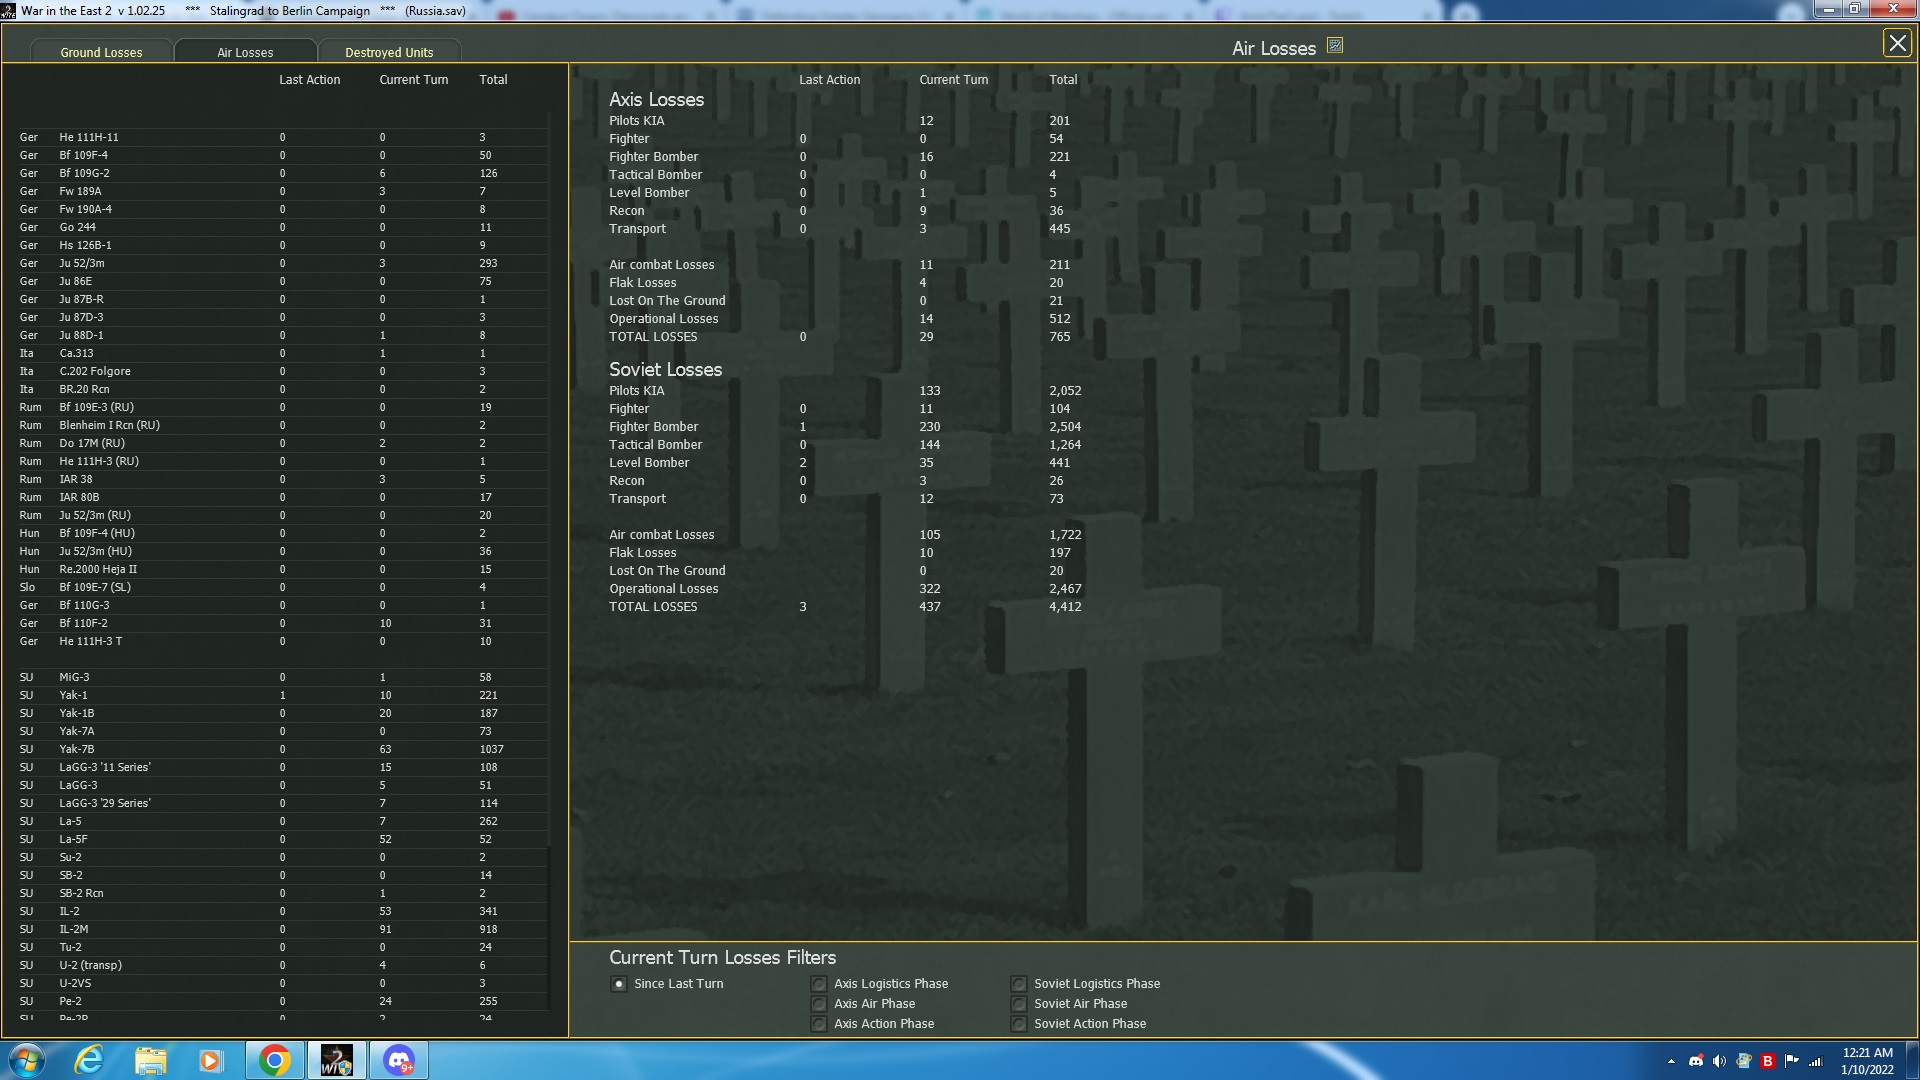Select the Bf 109G-2 aircraft row
Image resolution: width=1920 pixels, height=1080 pixels.
click(282, 173)
